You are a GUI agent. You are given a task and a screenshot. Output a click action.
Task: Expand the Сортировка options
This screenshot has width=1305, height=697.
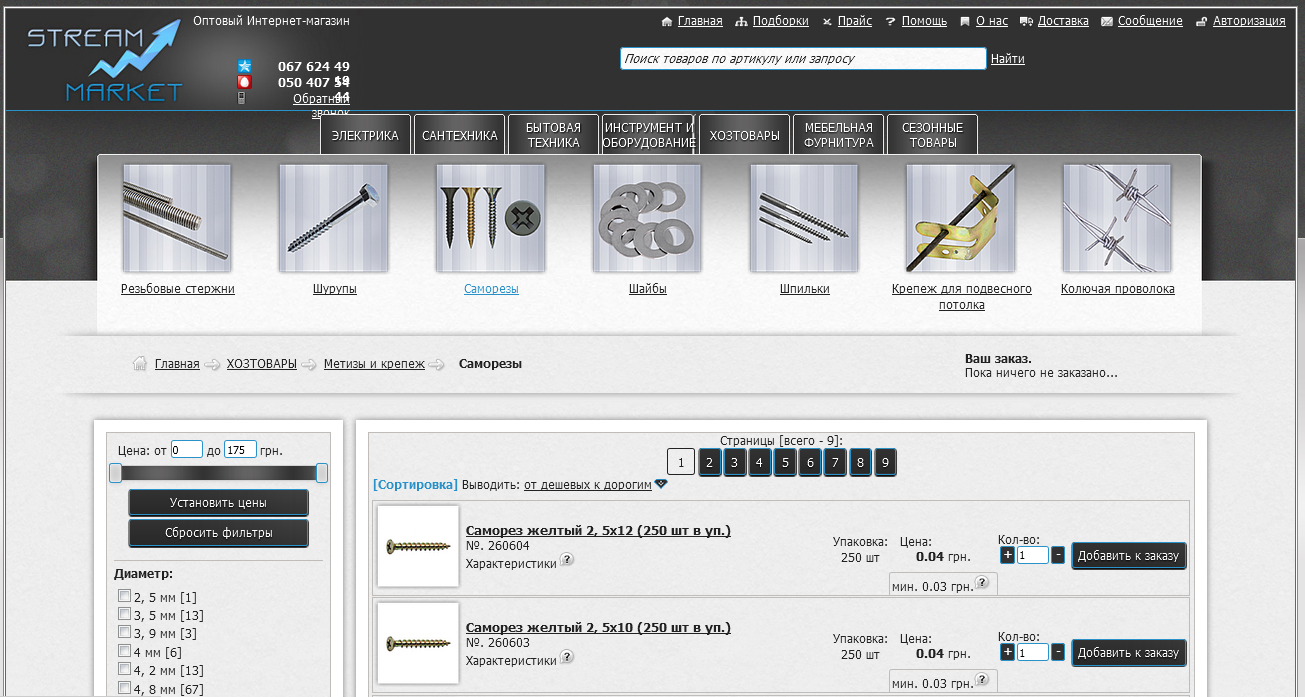tap(415, 485)
